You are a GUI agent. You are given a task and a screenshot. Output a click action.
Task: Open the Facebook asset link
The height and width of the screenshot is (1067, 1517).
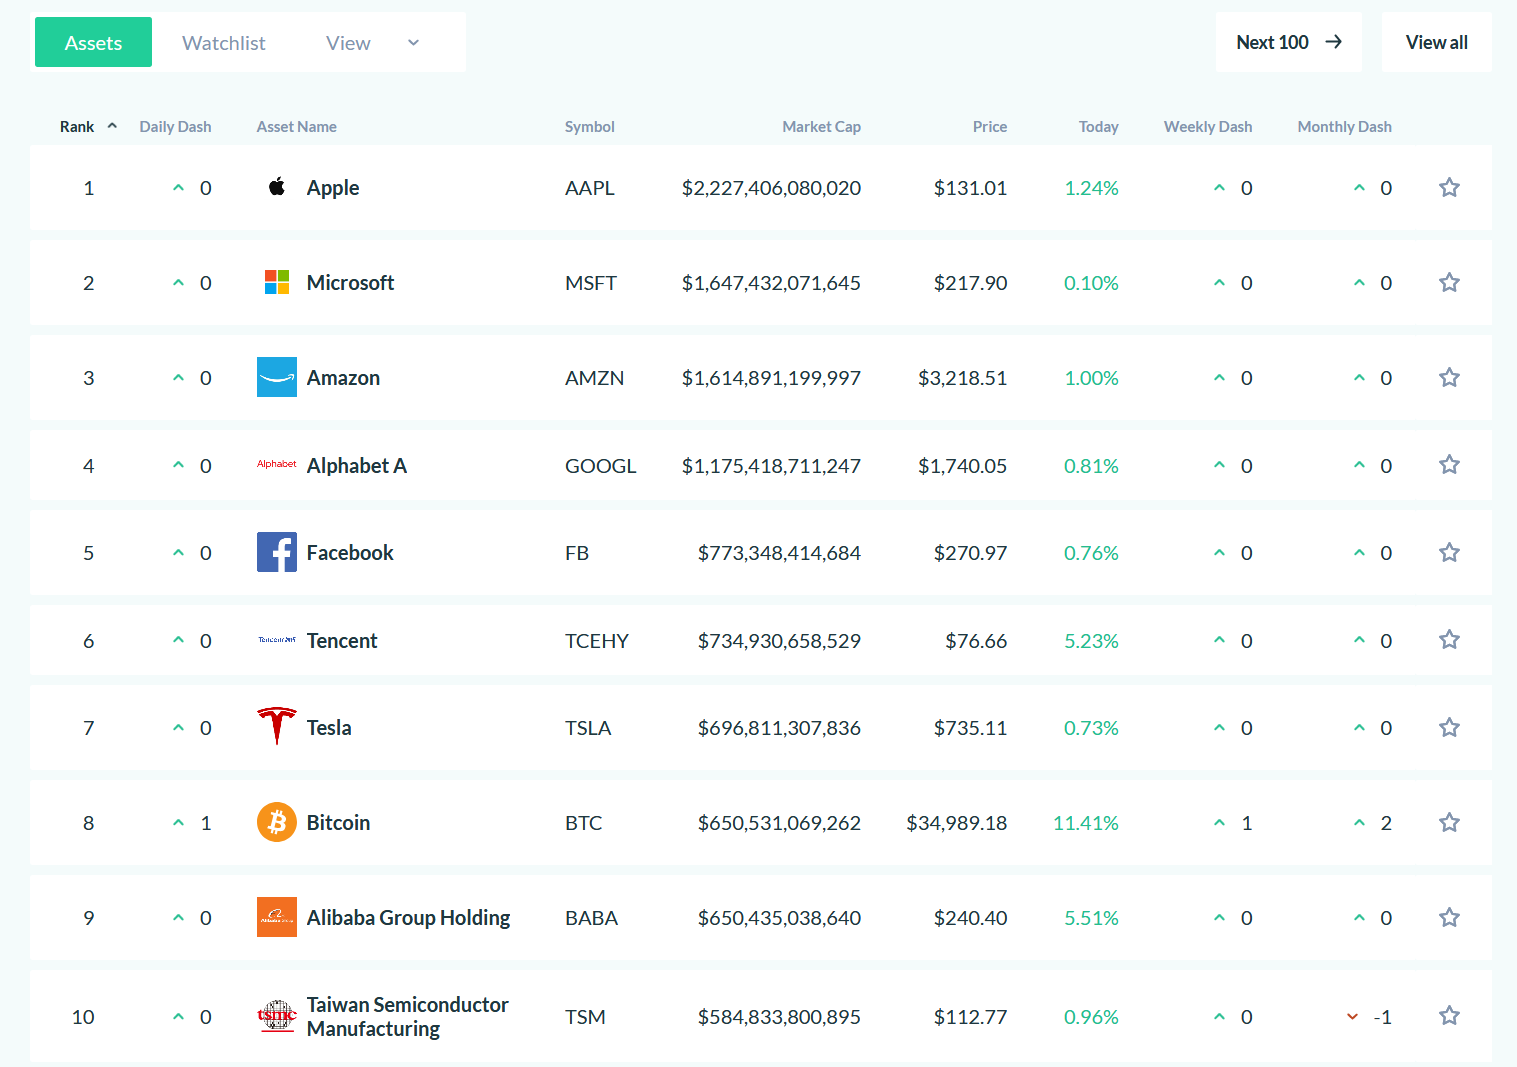point(350,553)
